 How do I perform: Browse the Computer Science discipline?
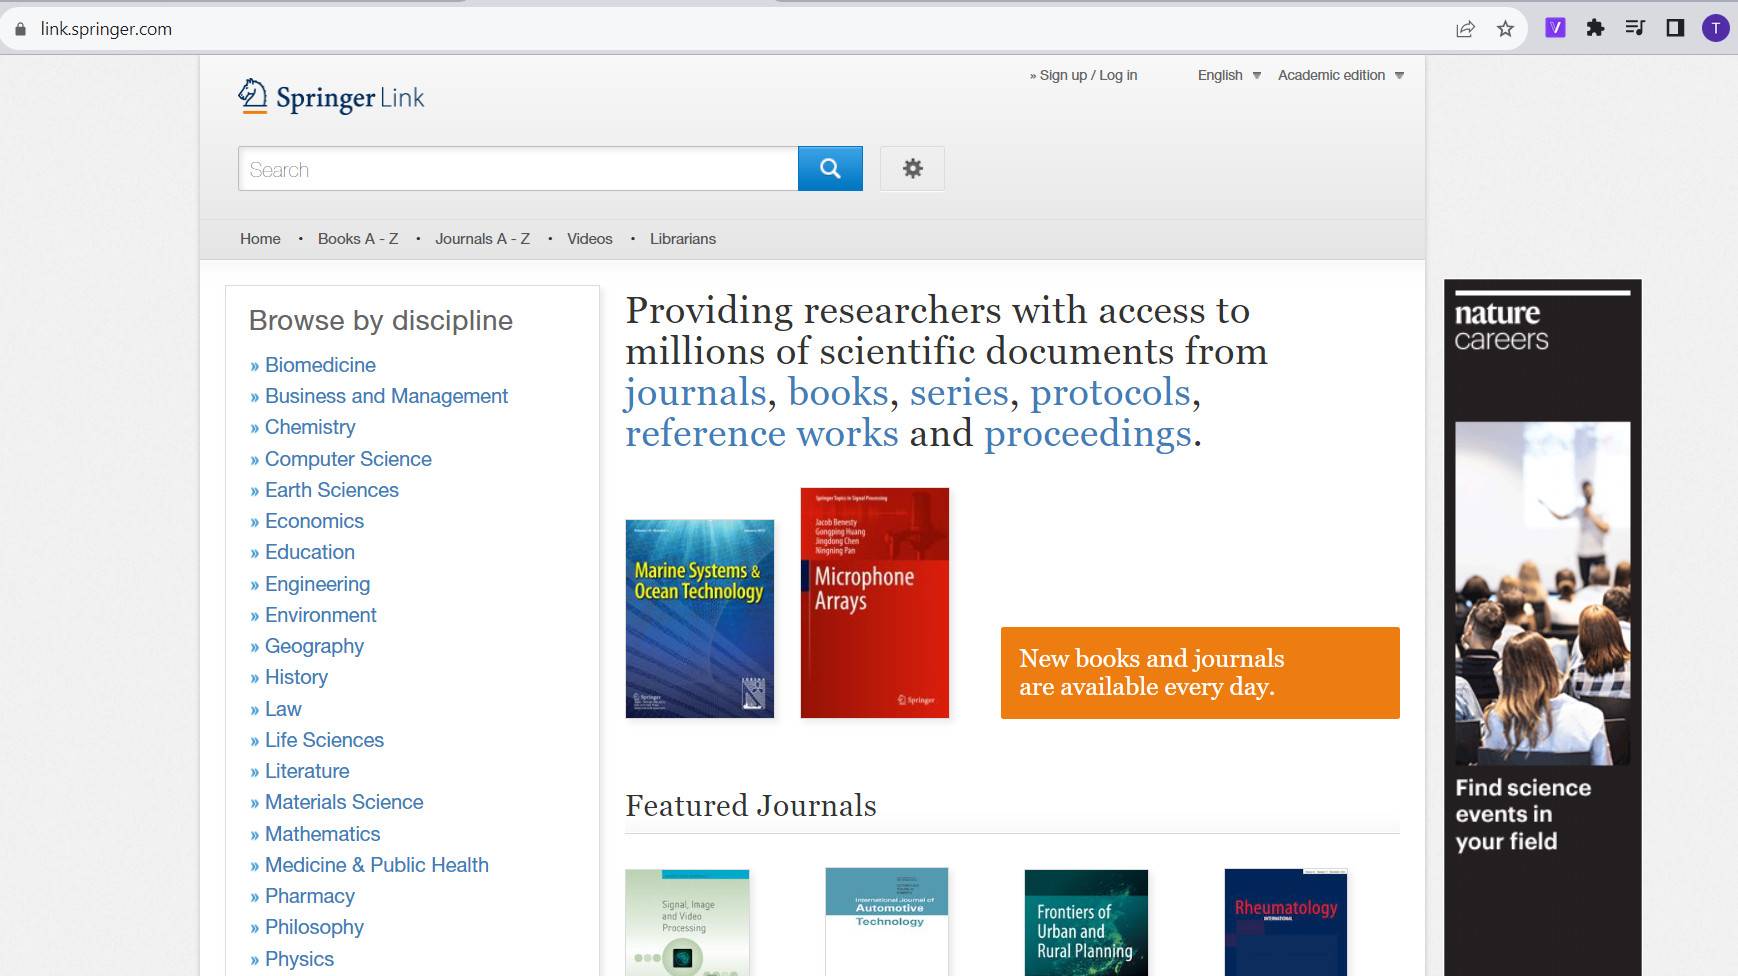pos(348,459)
